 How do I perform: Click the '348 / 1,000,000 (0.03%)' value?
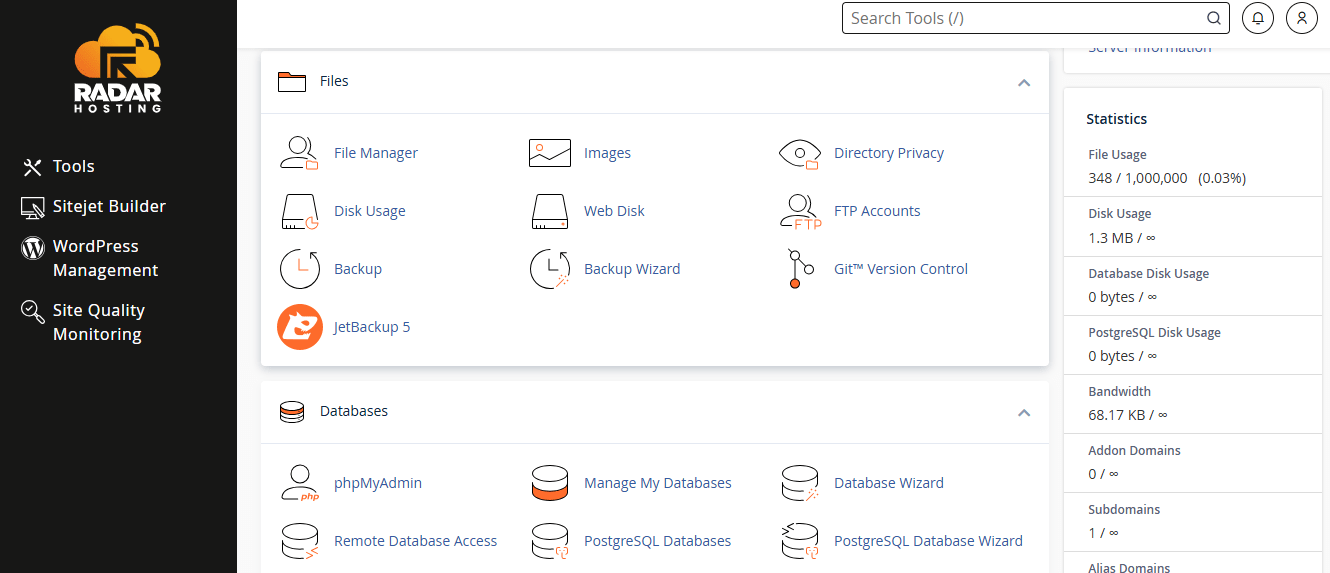(1167, 178)
